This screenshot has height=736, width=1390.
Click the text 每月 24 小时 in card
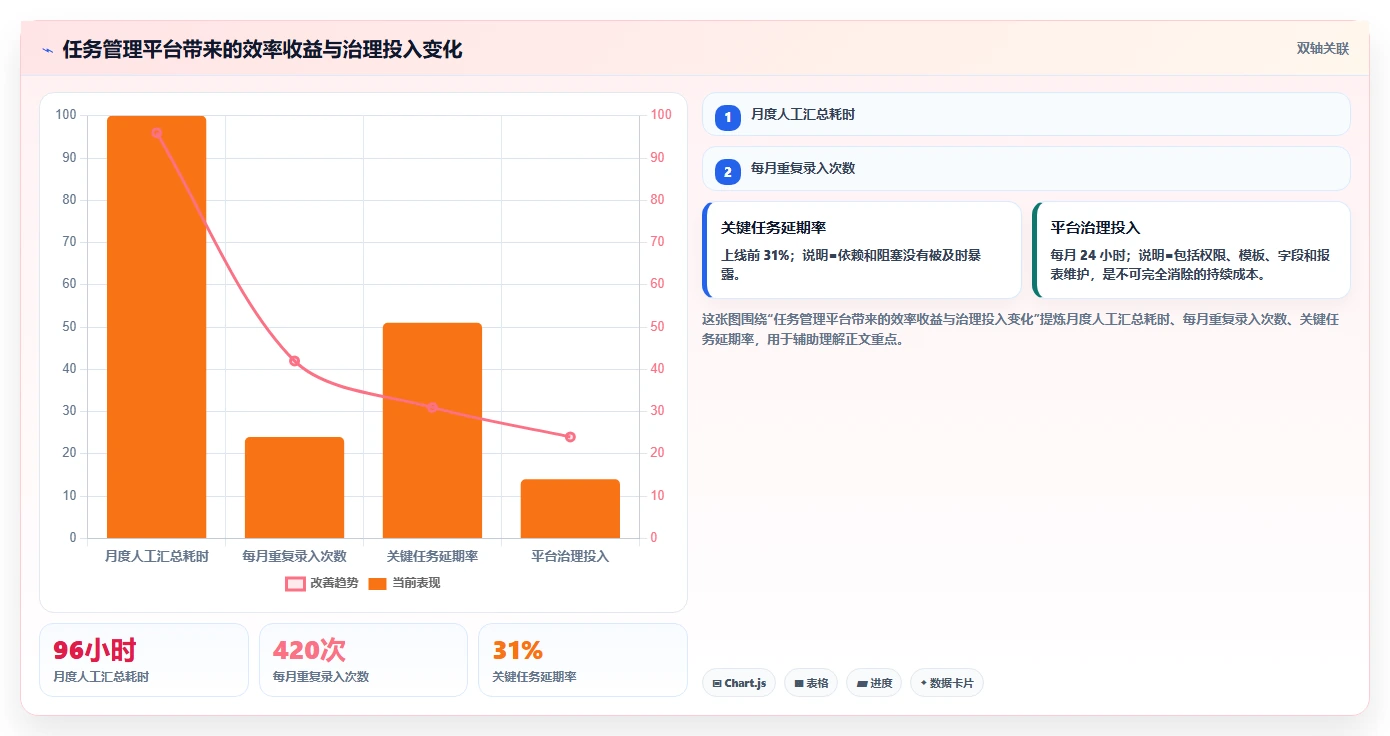coord(1088,255)
